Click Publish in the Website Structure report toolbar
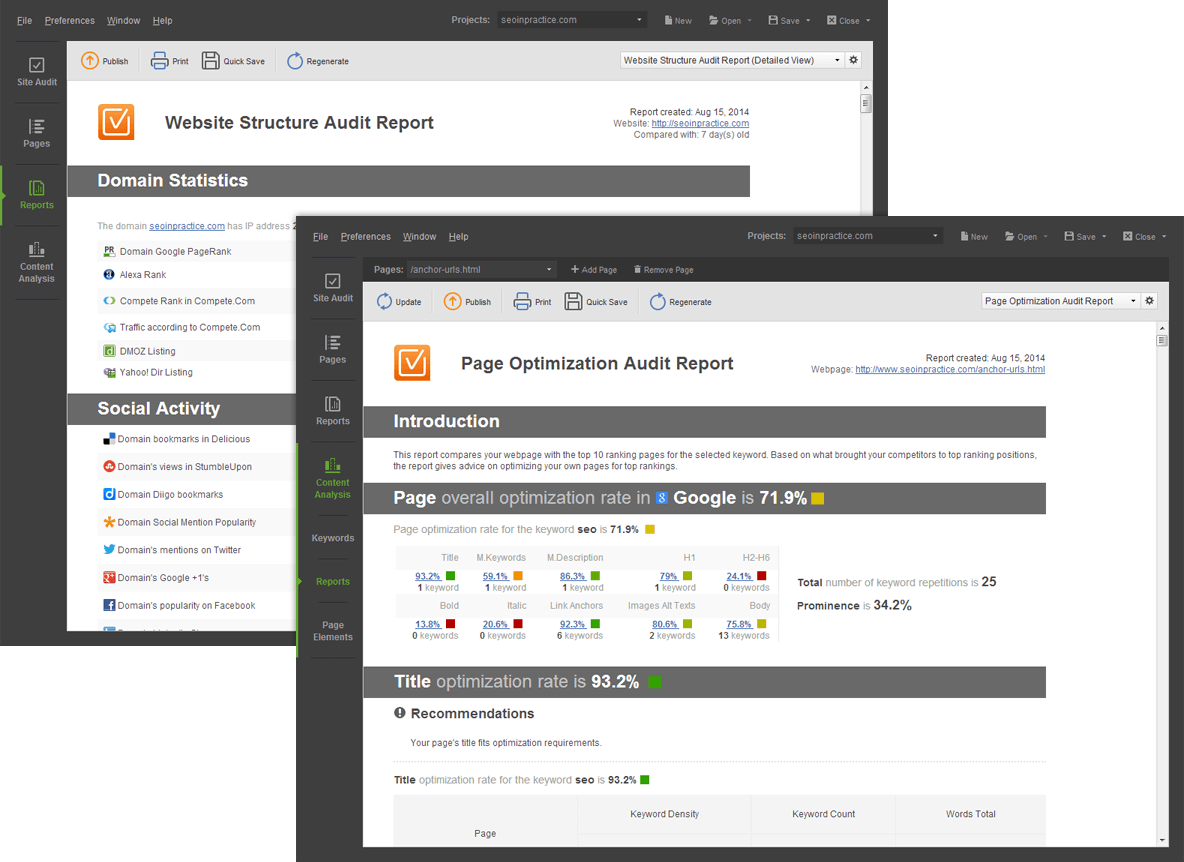Viewport: 1184px width, 862px height. coord(105,61)
